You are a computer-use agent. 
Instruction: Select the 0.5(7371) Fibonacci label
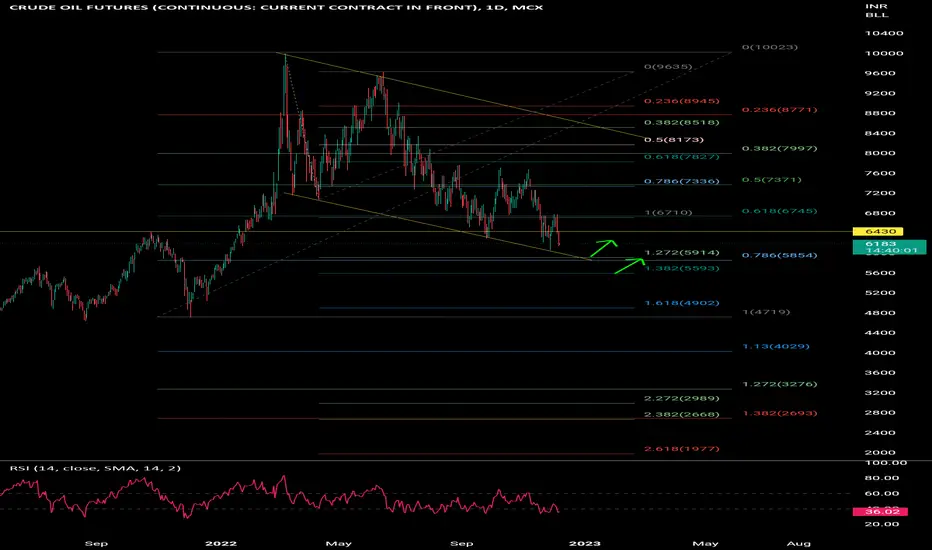772,180
